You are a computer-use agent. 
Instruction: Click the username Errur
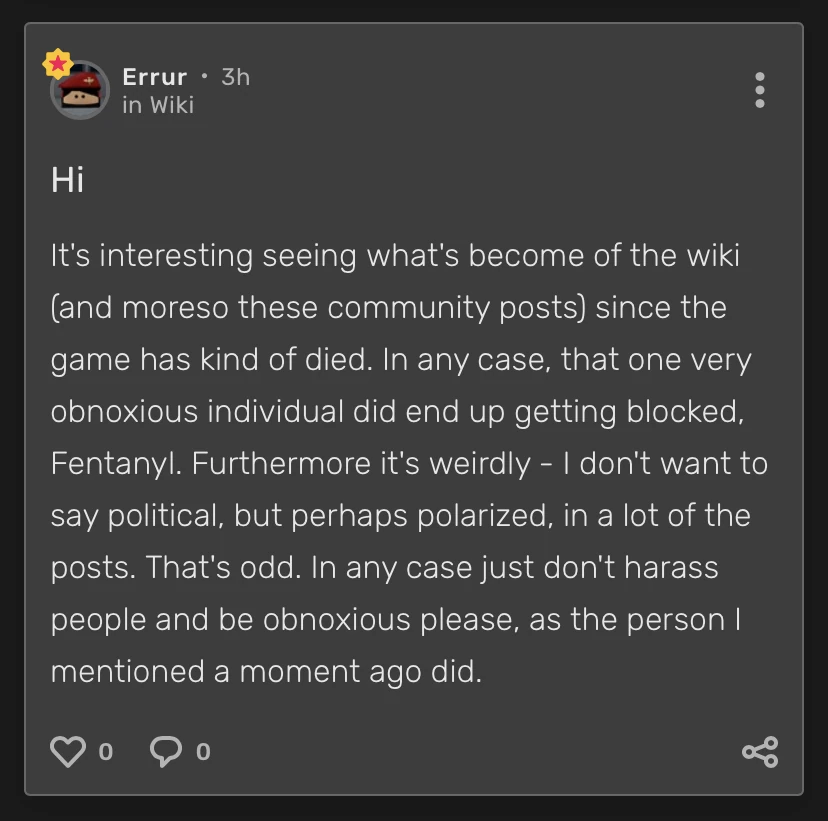[152, 76]
